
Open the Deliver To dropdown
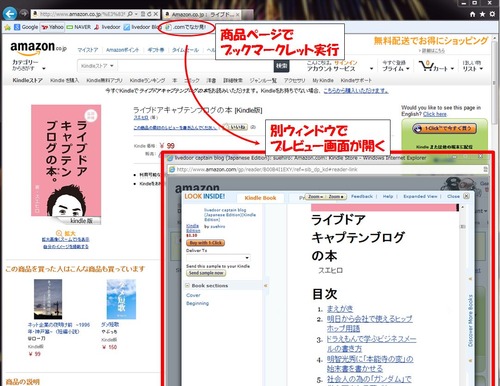(x=218, y=258)
